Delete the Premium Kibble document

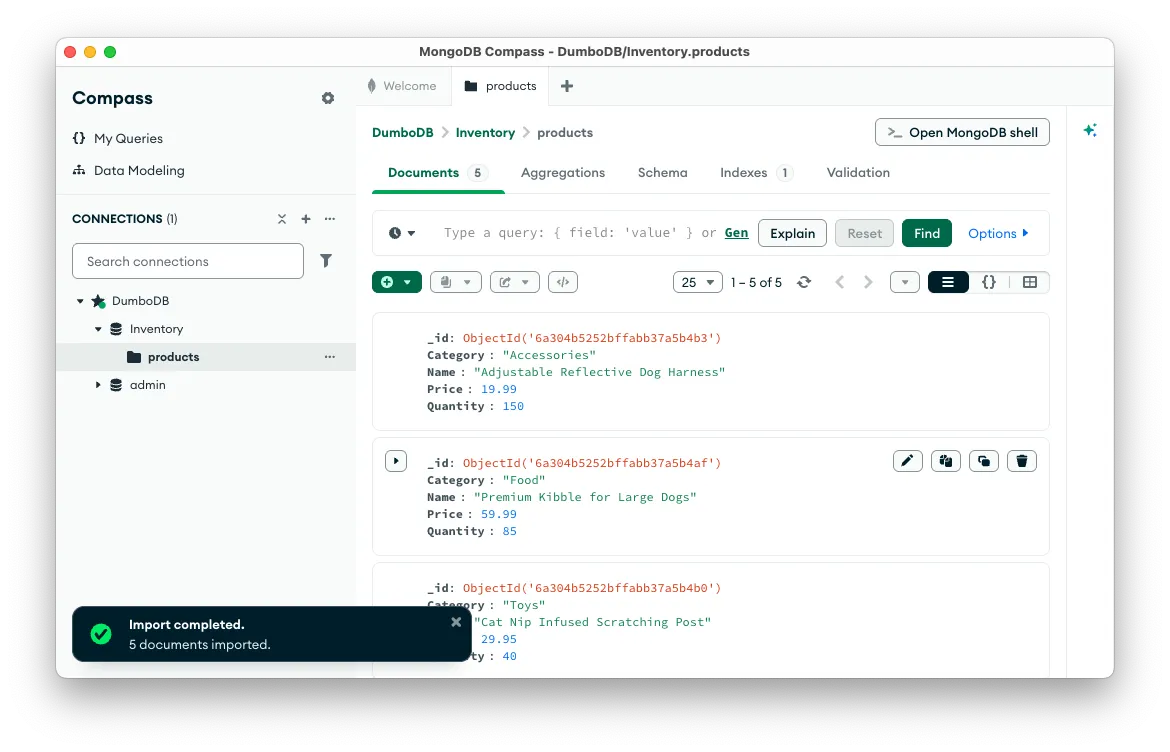1022,462
